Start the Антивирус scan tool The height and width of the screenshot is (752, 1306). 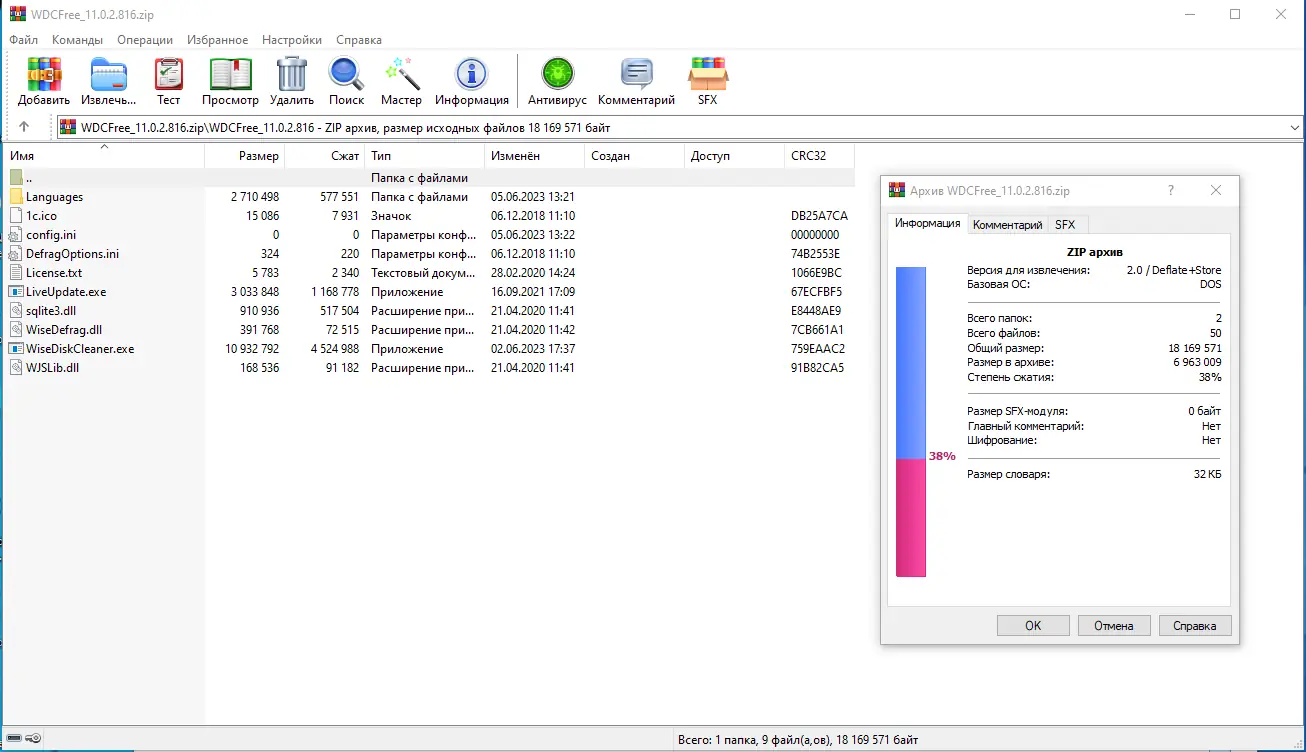click(x=557, y=74)
